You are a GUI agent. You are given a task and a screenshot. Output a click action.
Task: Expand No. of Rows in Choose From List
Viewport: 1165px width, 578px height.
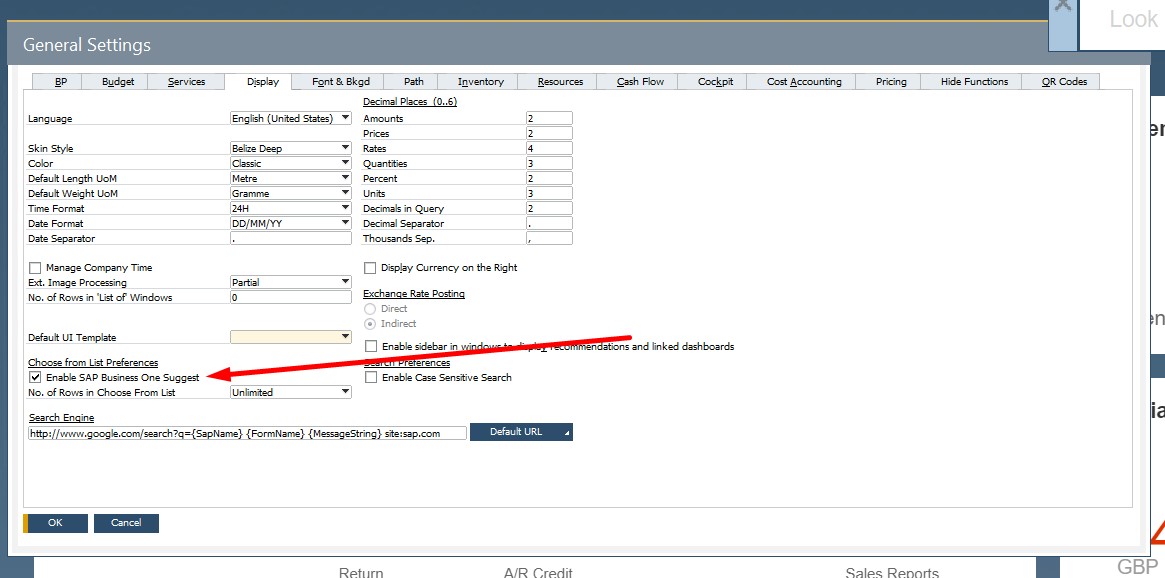click(x=344, y=392)
